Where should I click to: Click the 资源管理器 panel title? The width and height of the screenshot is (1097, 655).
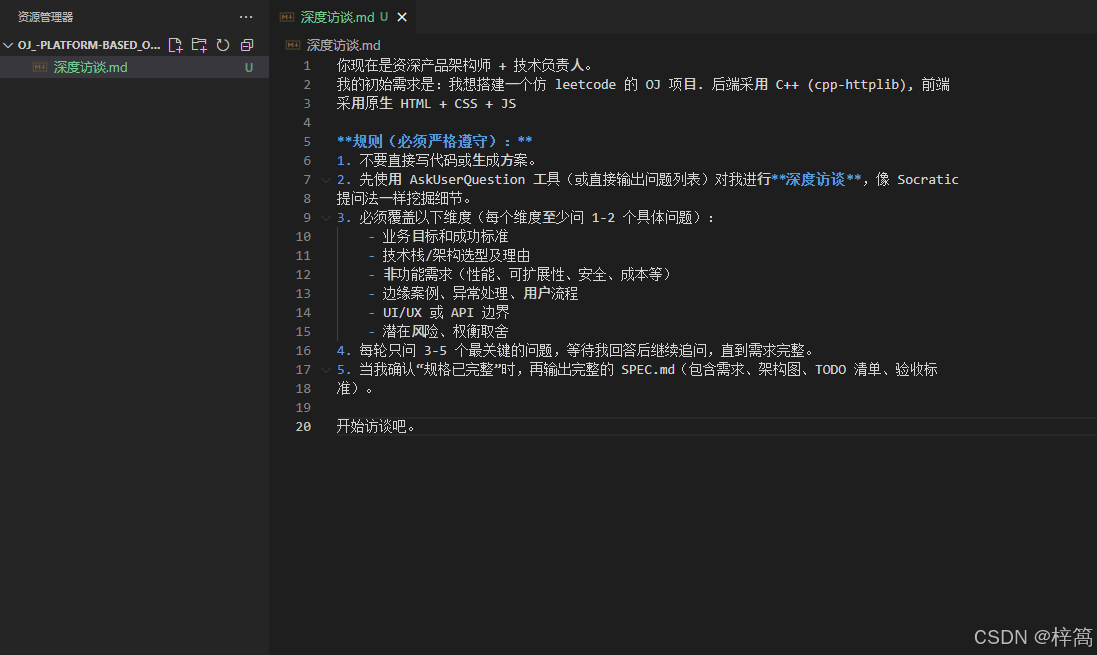click(45, 17)
